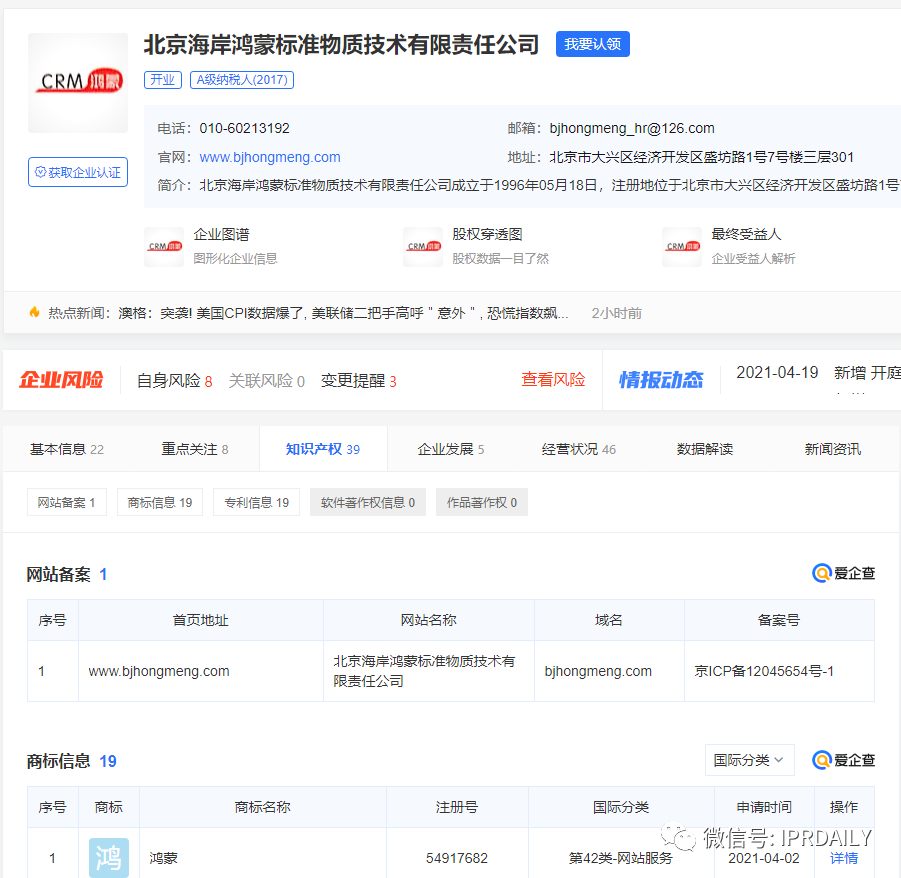Click 关联风险 0 risk item
Screen dimensions: 901x878
267,380
